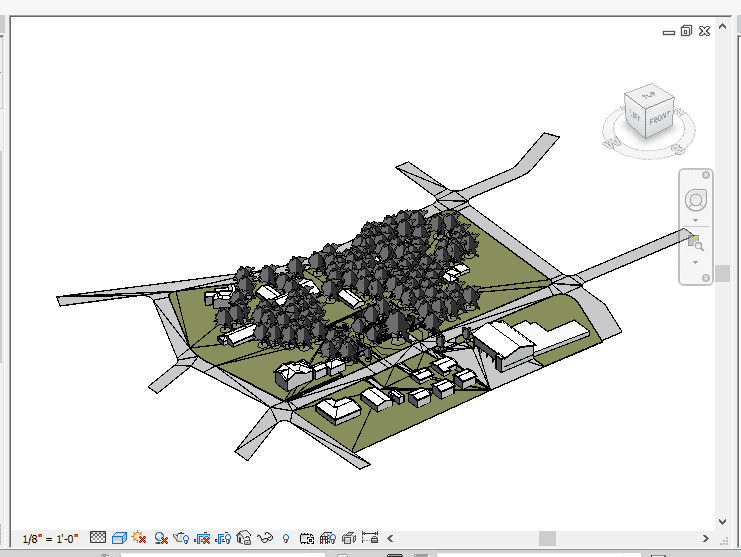Expand the steering wheel dropdown arrow
Screen dimensions: 741x557
[x=695, y=219]
